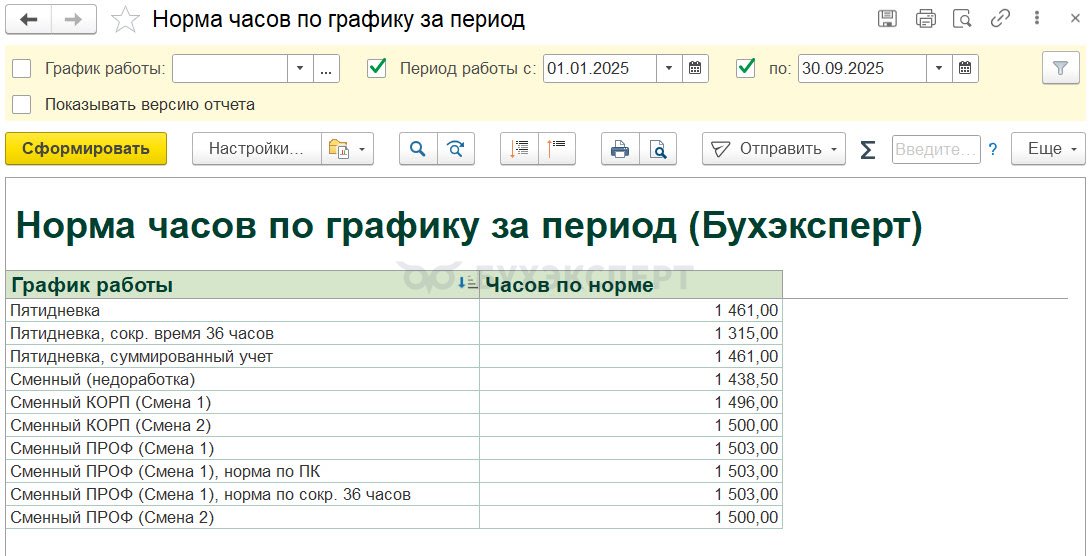Open the Еще menu
1091x556 pixels.
(1049, 149)
